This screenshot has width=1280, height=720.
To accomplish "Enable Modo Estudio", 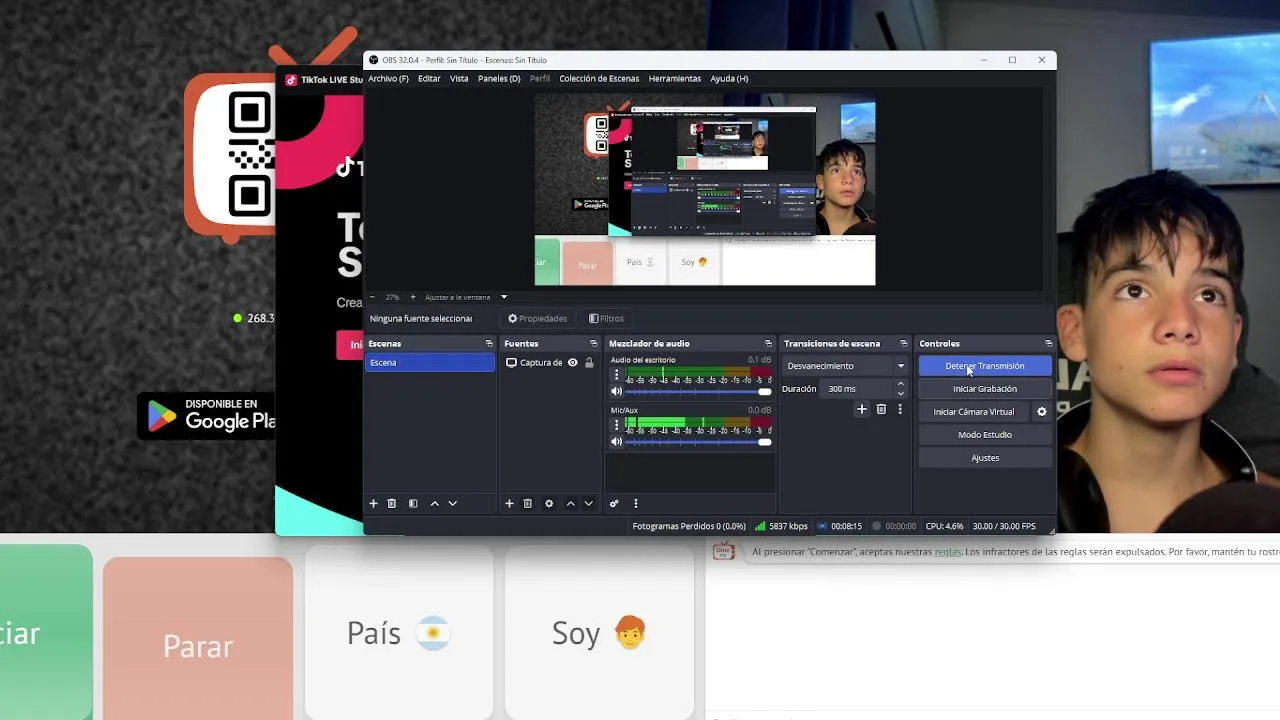I will [985, 435].
